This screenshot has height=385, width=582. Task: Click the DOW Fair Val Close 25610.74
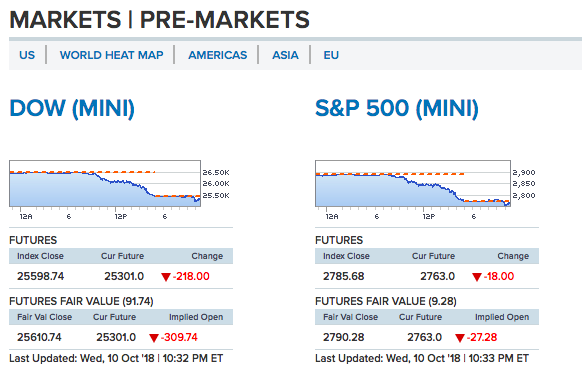[x=39, y=337]
